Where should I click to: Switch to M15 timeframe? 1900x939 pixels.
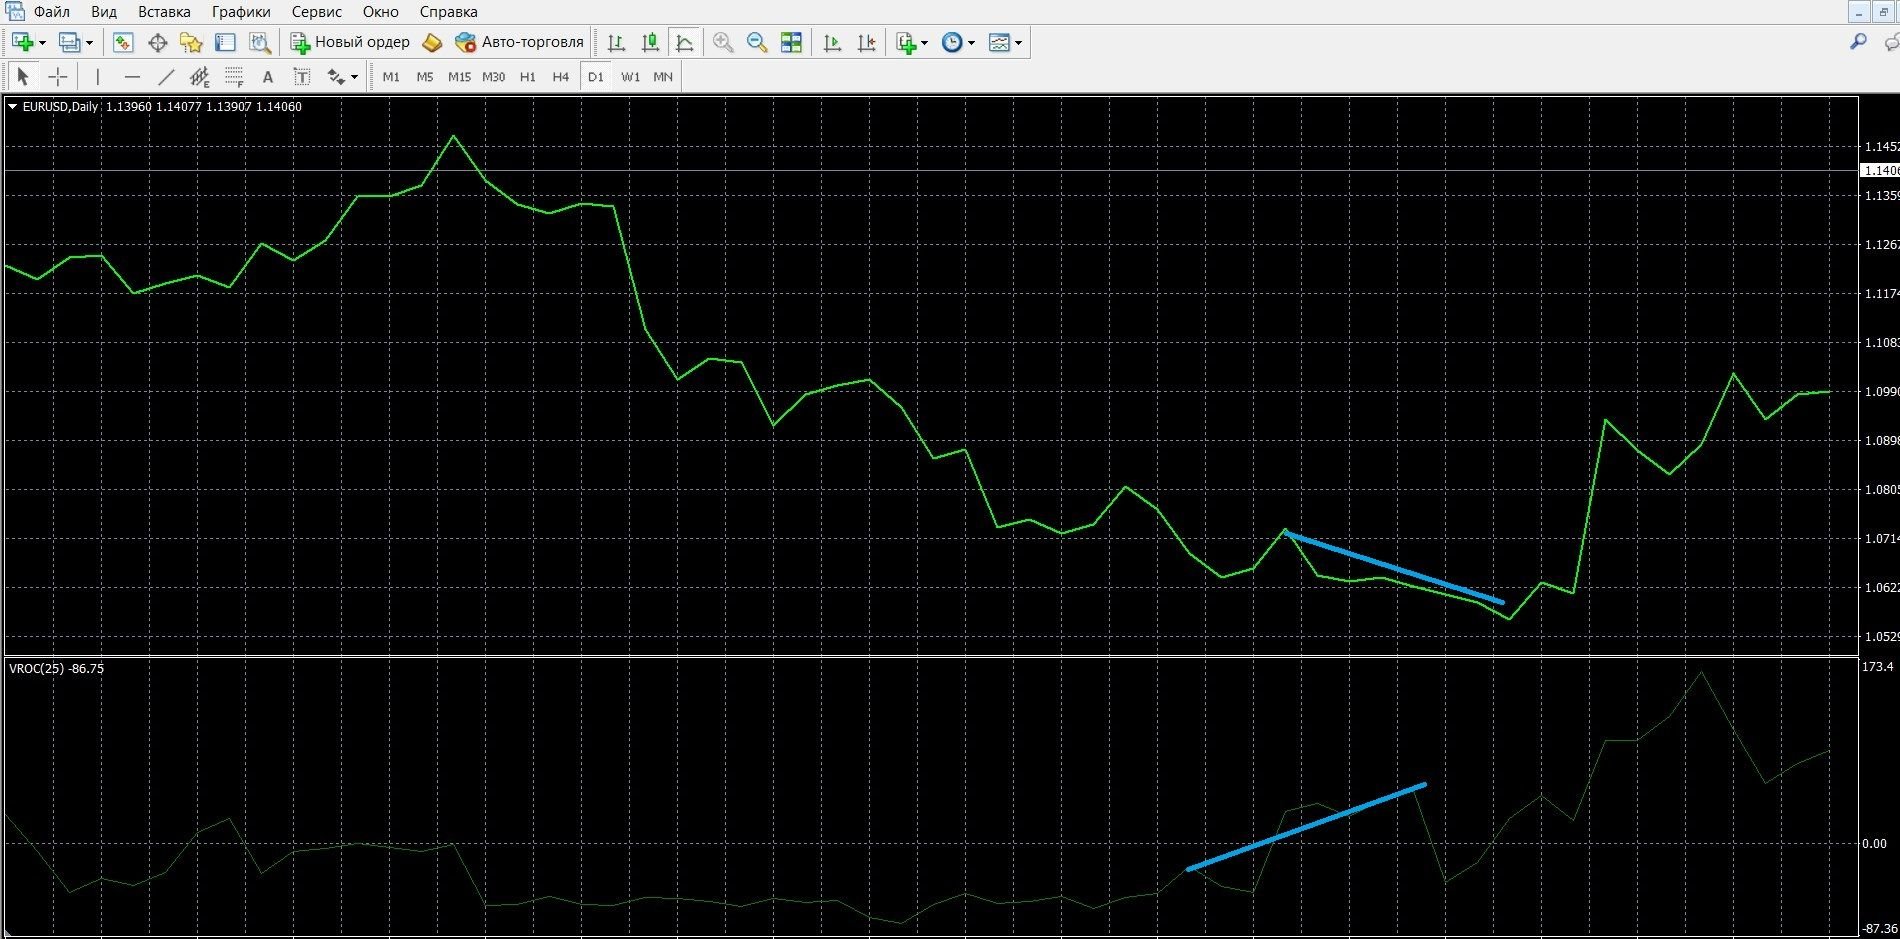point(459,76)
